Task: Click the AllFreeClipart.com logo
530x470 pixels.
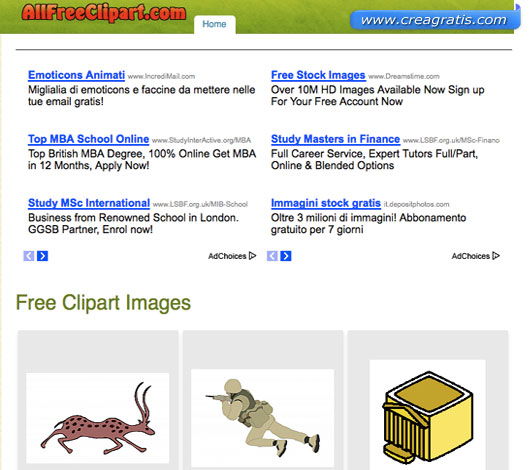Action: (x=103, y=13)
